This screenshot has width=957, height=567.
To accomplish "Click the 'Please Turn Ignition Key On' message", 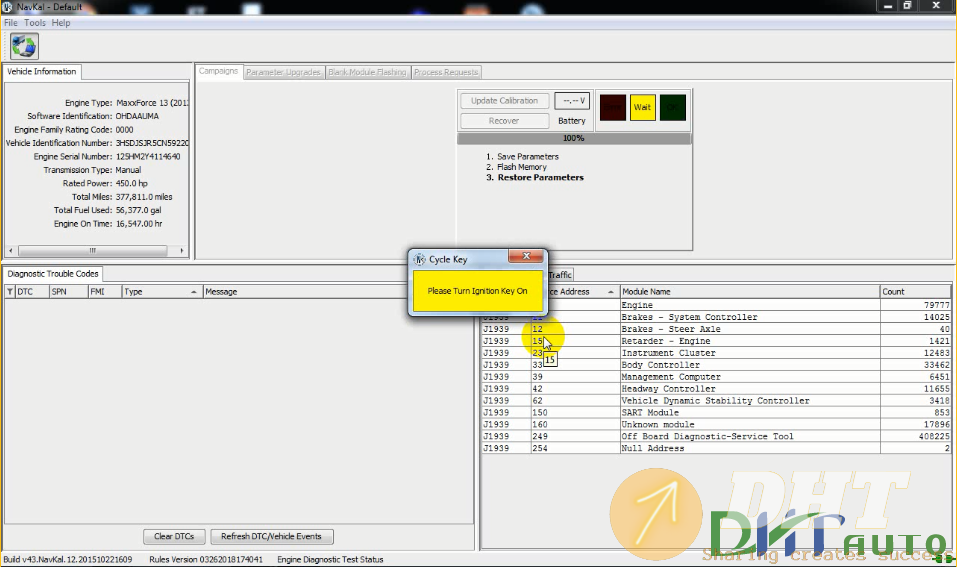I will pos(477,291).
